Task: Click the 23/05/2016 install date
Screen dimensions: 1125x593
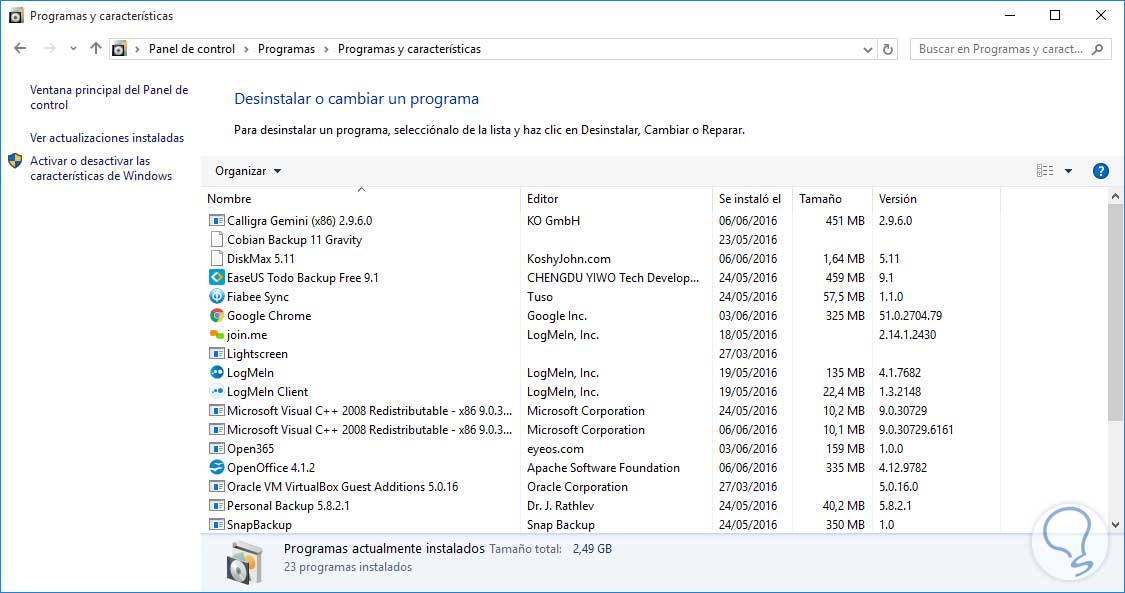Action: click(x=748, y=239)
